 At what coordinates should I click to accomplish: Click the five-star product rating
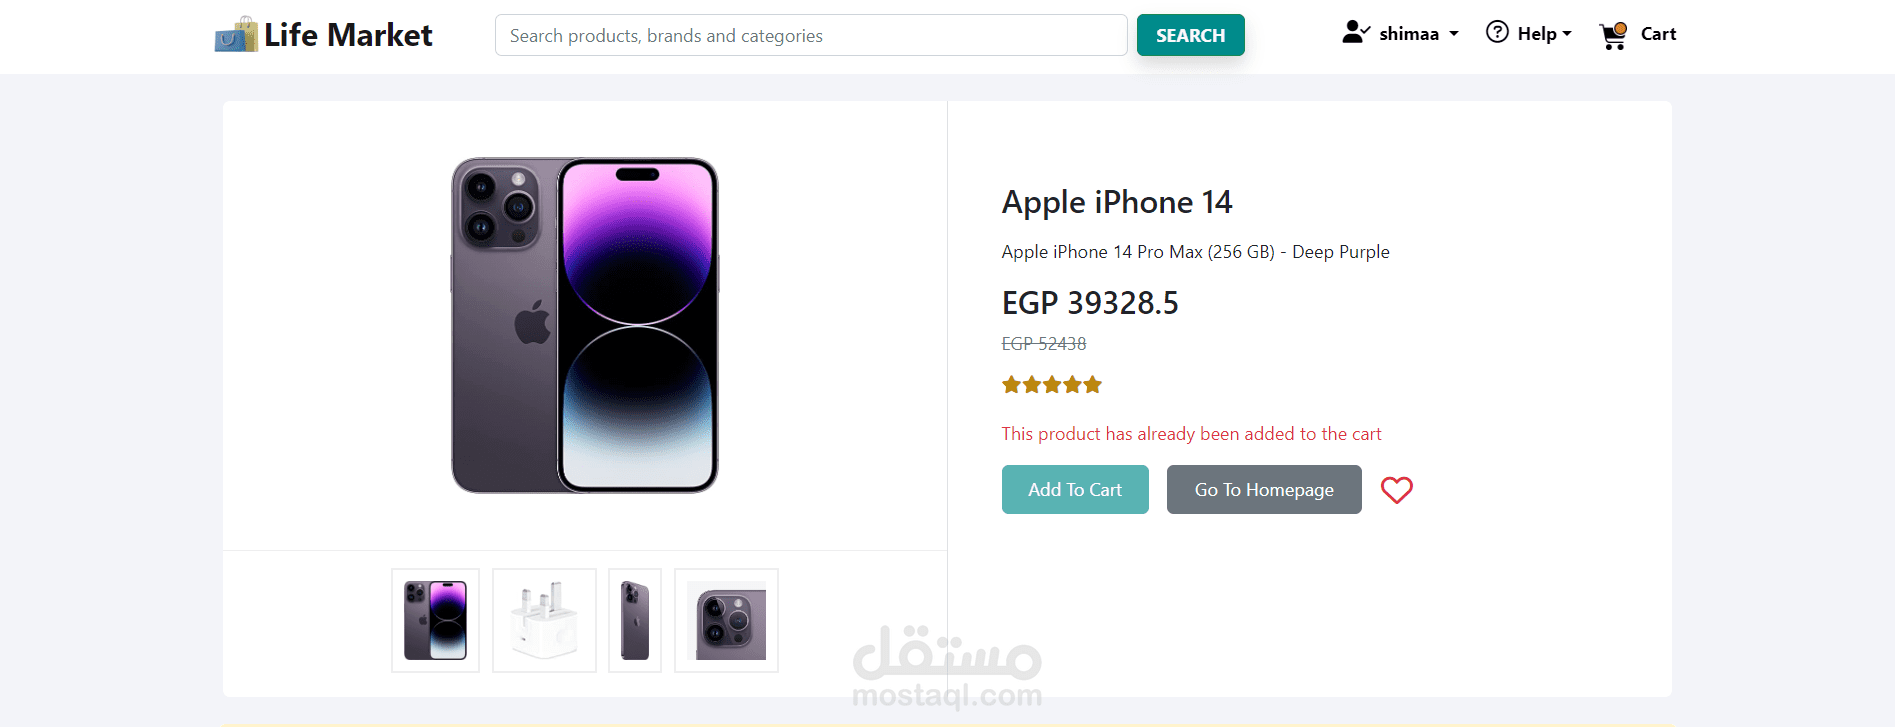(x=1052, y=385)
